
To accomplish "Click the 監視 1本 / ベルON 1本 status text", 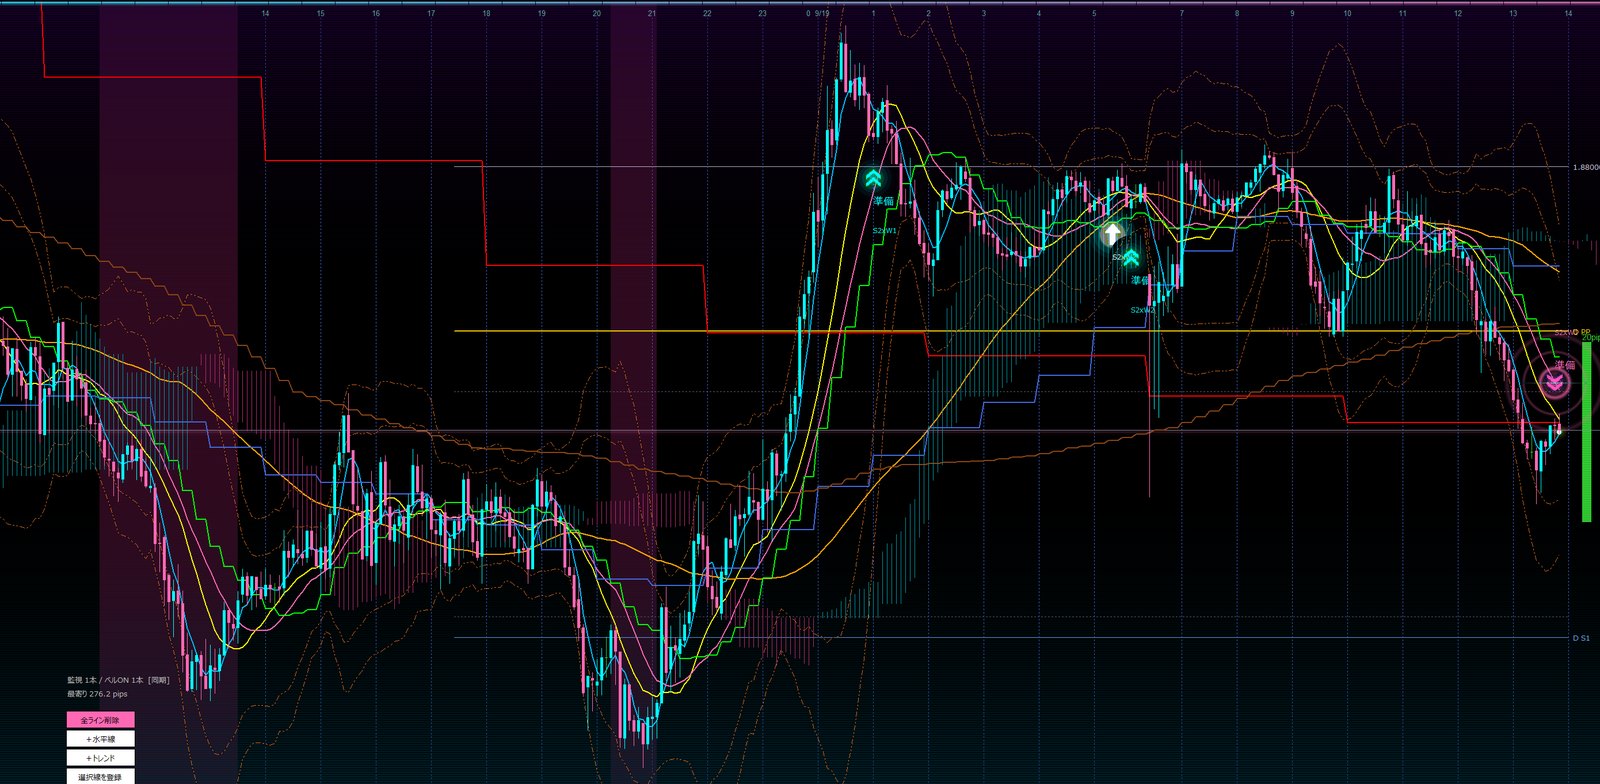I will 118,680.
